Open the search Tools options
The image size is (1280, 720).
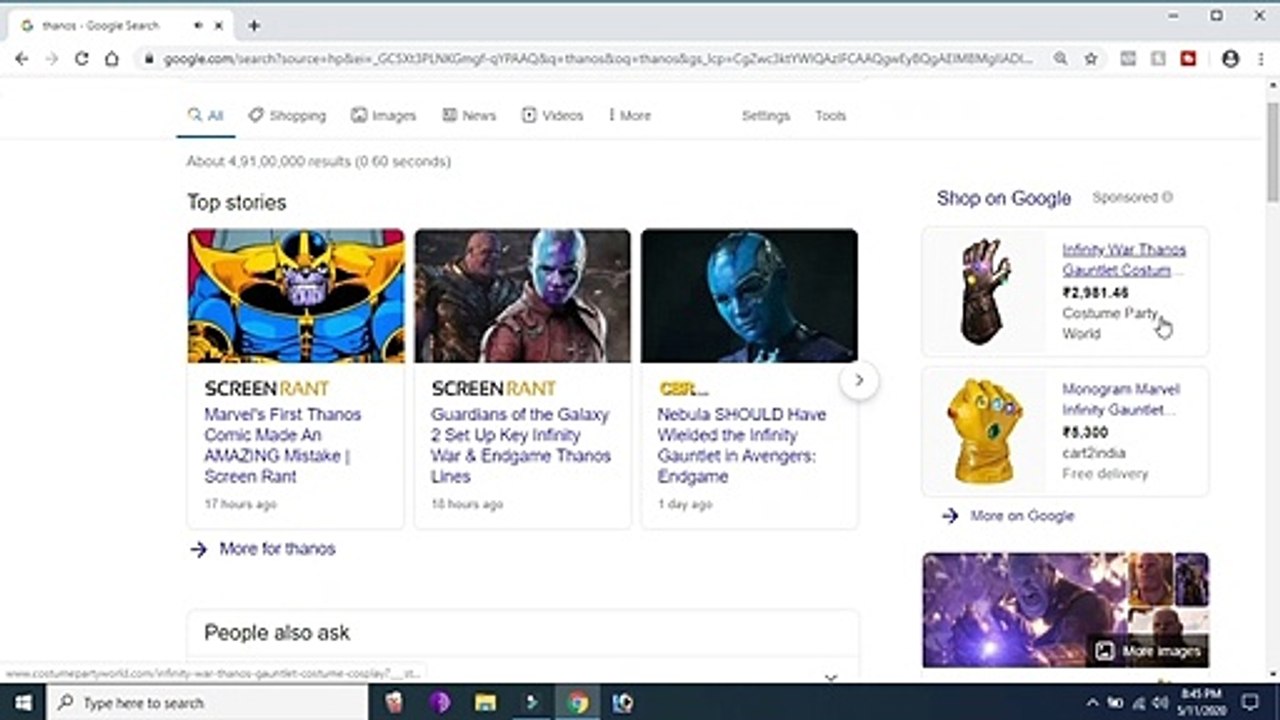click(x=830, y=116)
